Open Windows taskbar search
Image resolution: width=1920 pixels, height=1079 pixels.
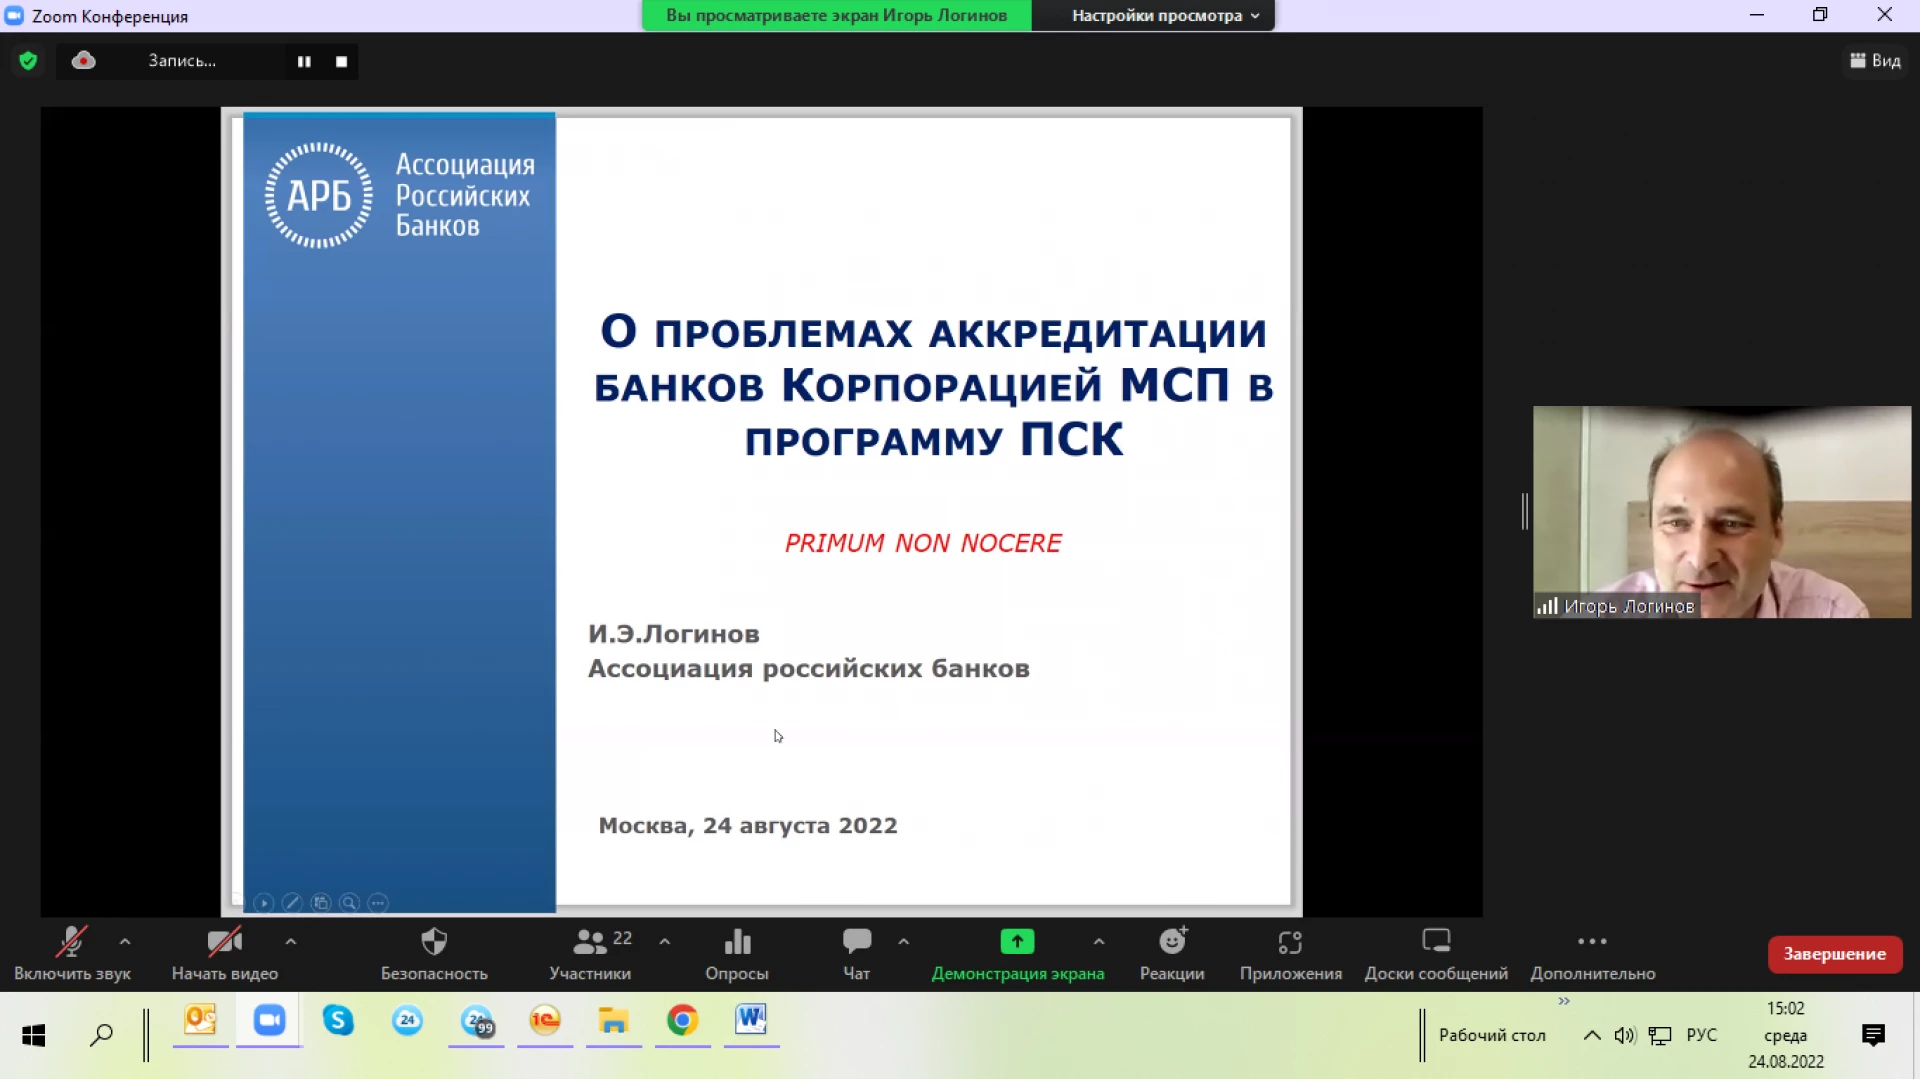click(x=101, y=1035)
